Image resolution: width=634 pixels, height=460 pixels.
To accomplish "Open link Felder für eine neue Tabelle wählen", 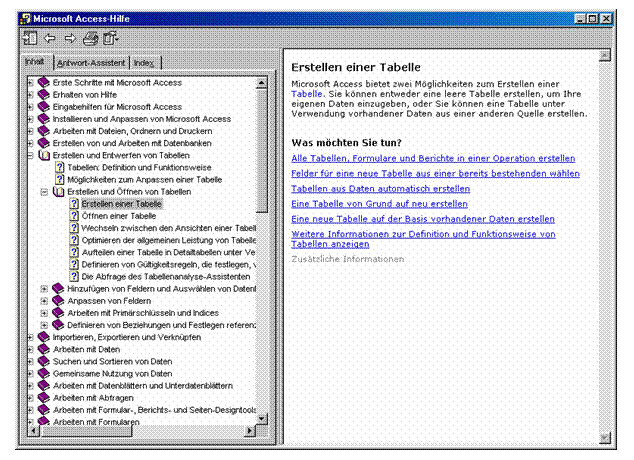I will (x=435, y=173).
